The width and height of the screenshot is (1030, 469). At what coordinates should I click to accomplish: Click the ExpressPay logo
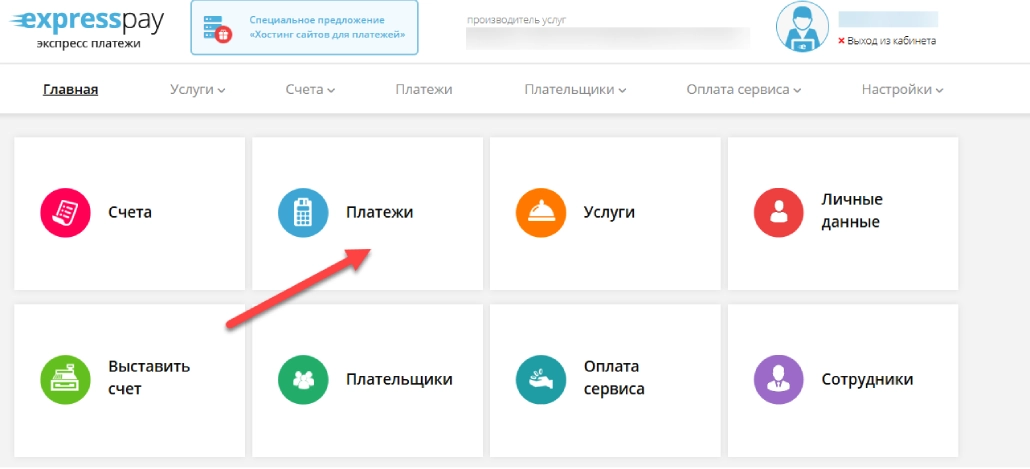point(87,28)
